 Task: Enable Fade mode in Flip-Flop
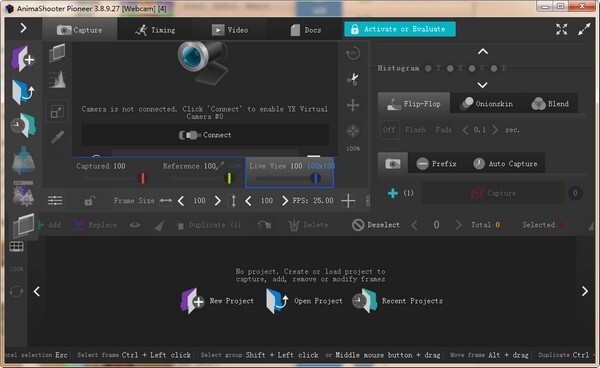click(x=443, y=130)
